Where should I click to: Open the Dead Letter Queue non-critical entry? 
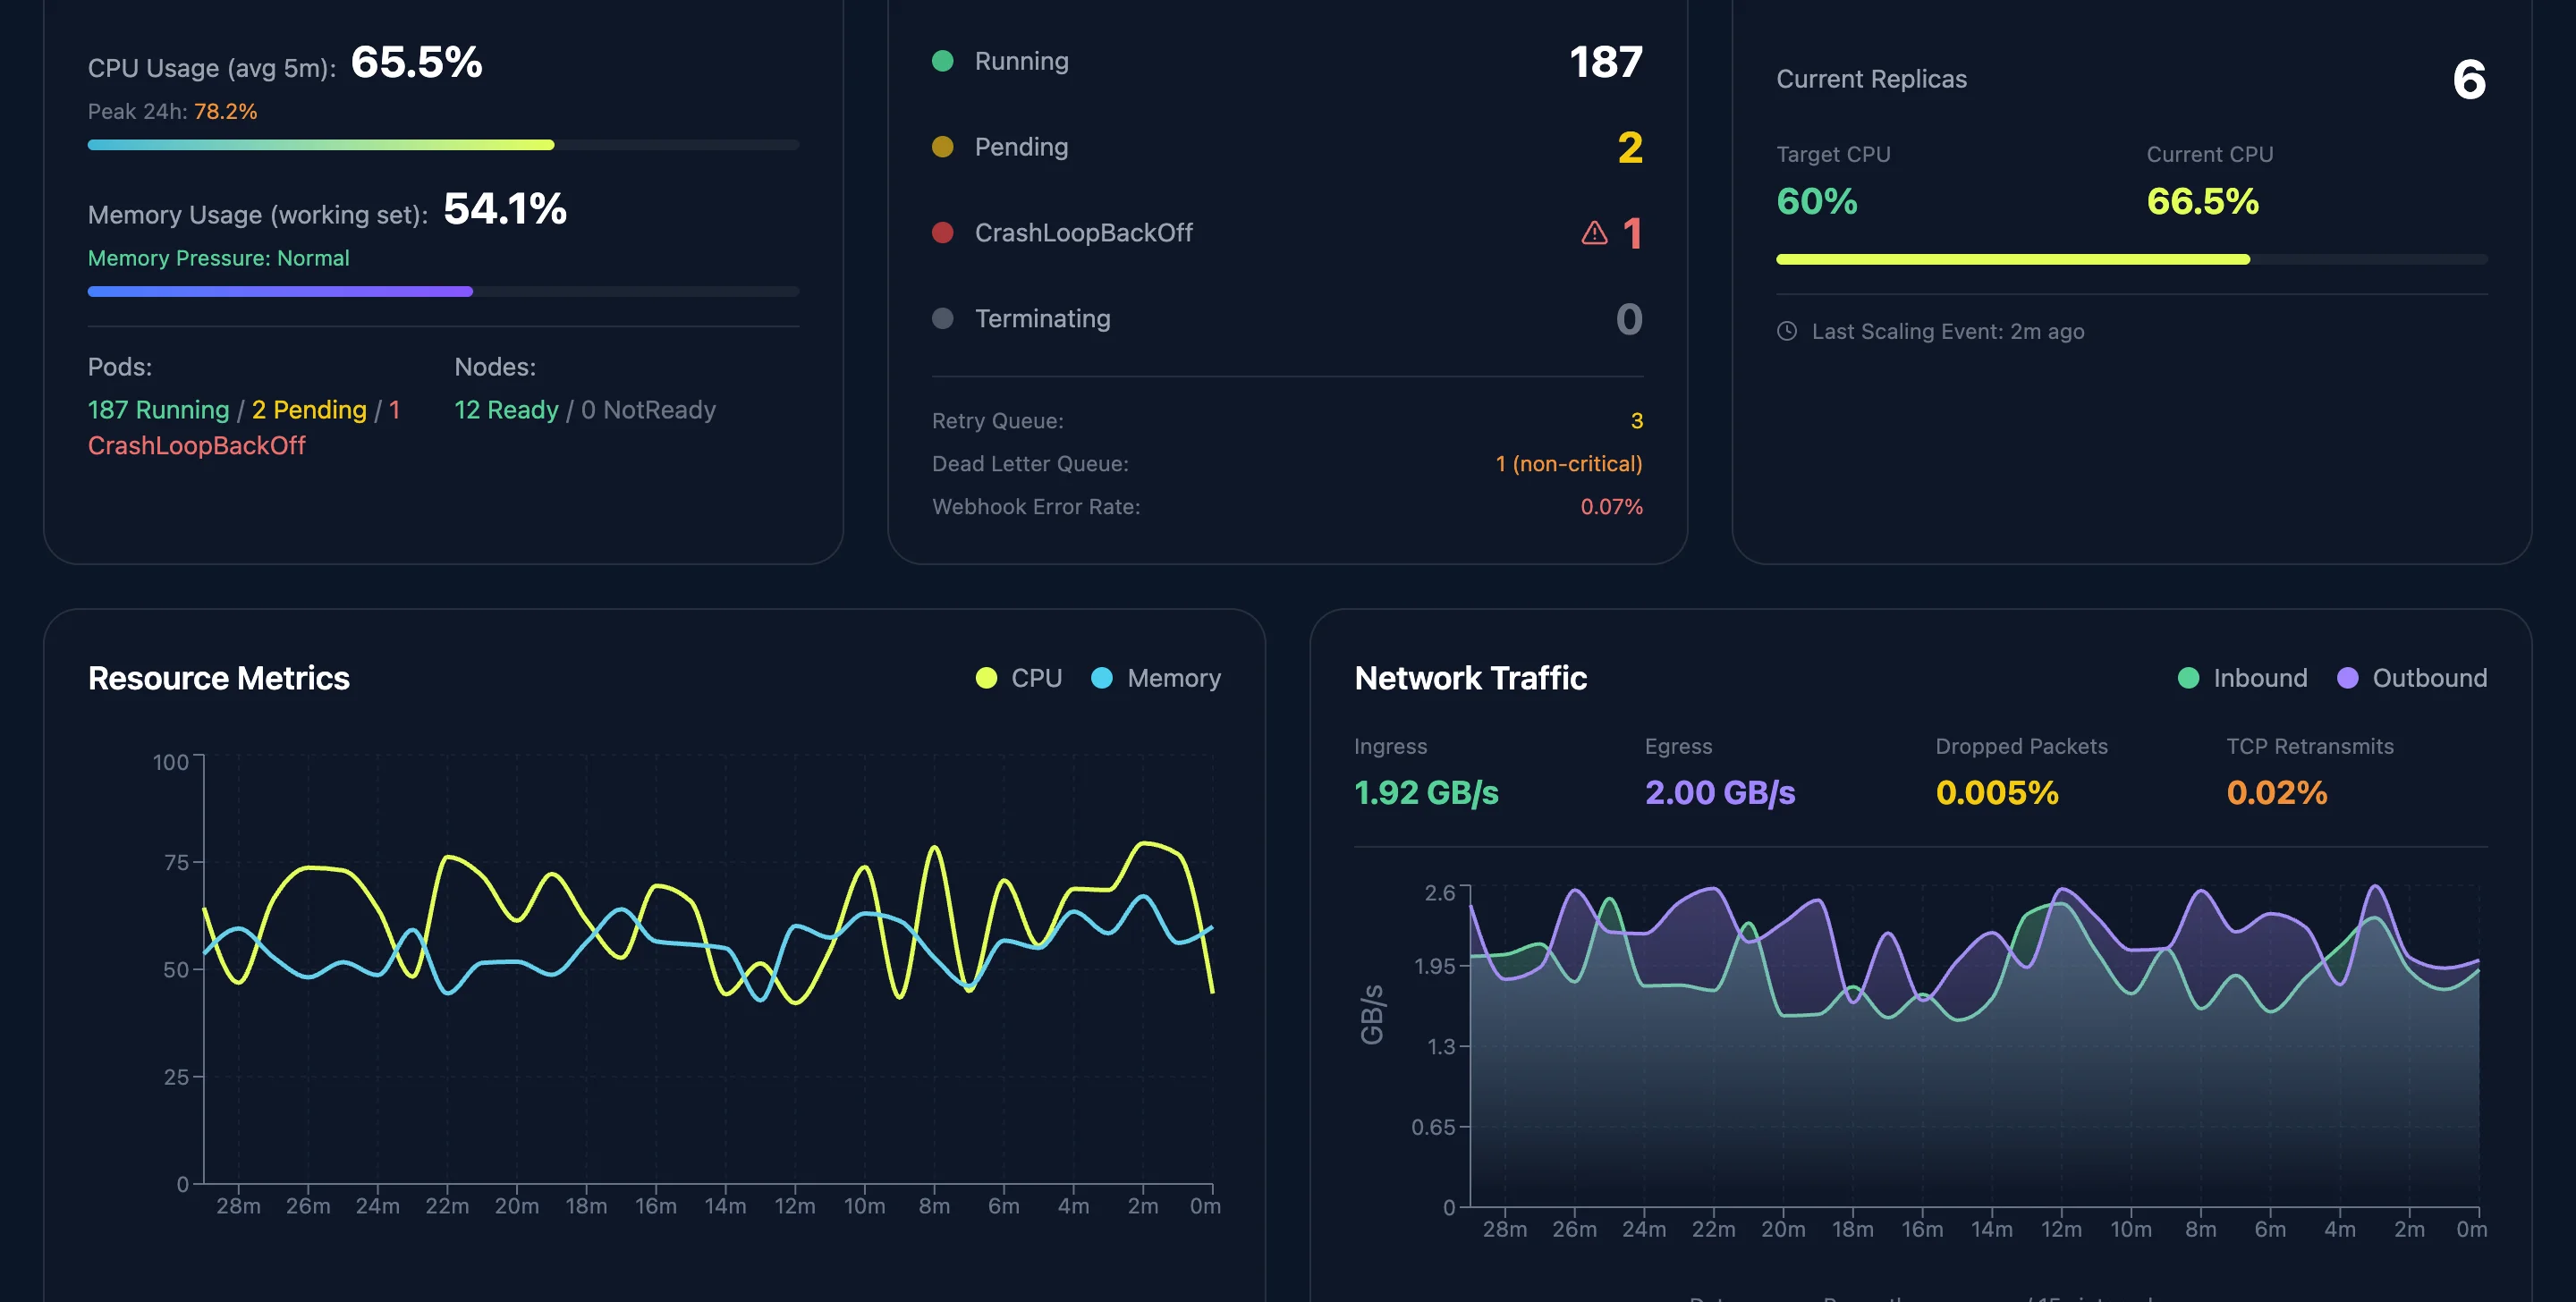coord(1568,463)
